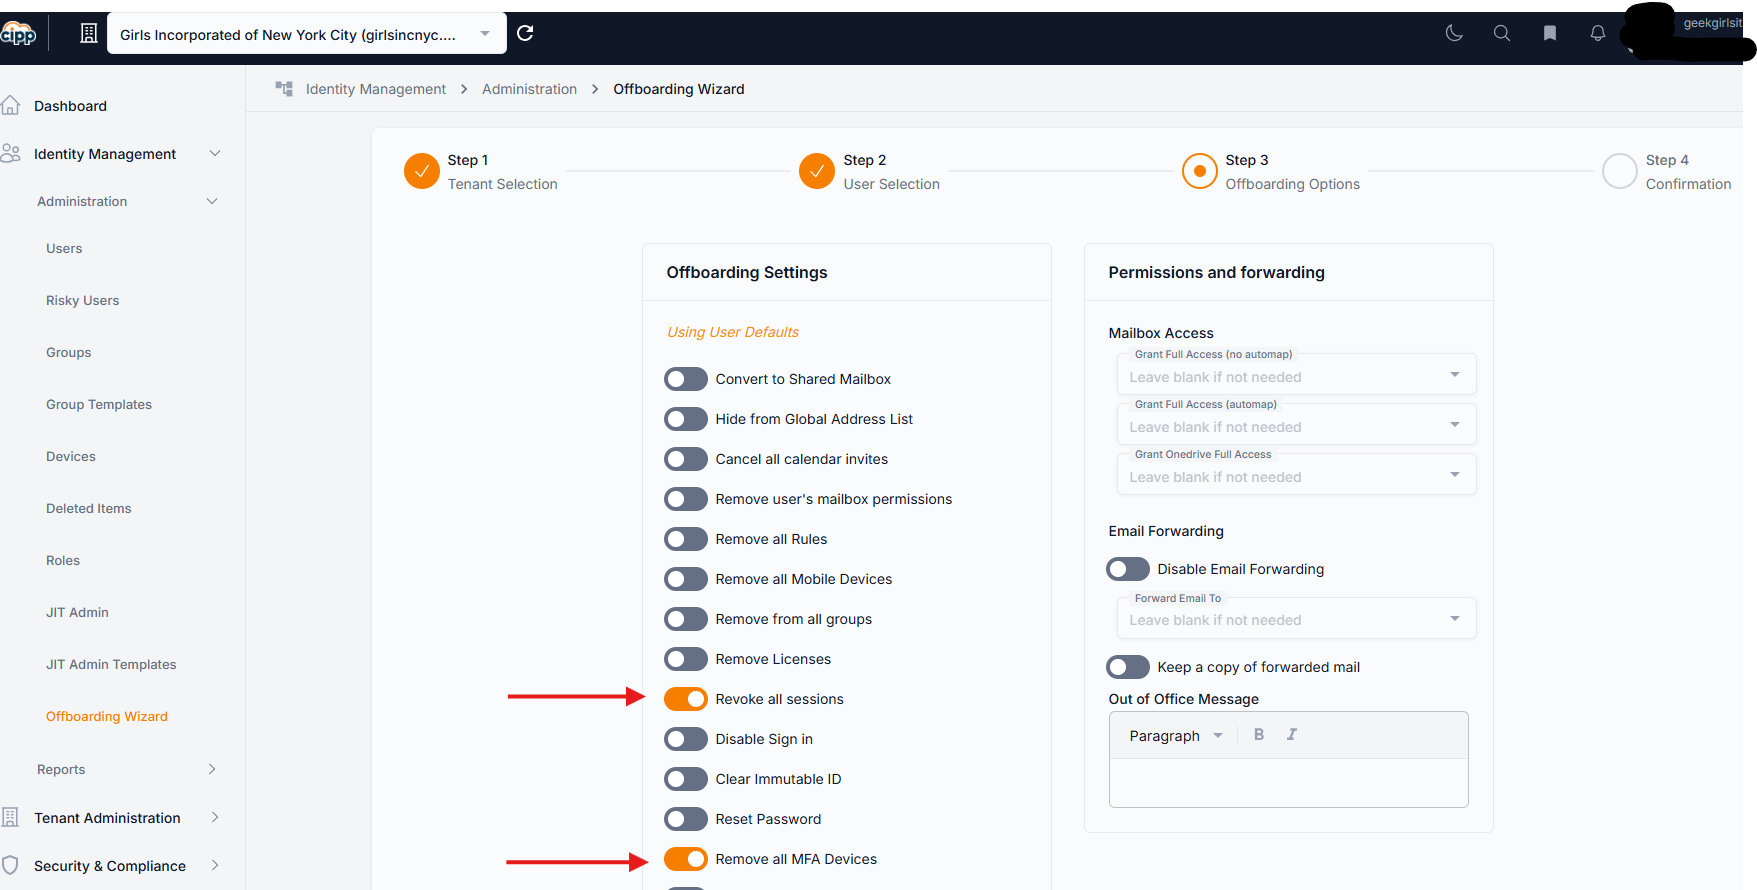Viewport: 1757px width, 890px height.
Task: Open the Risky Users sidebar item
Action: (82, 300)
